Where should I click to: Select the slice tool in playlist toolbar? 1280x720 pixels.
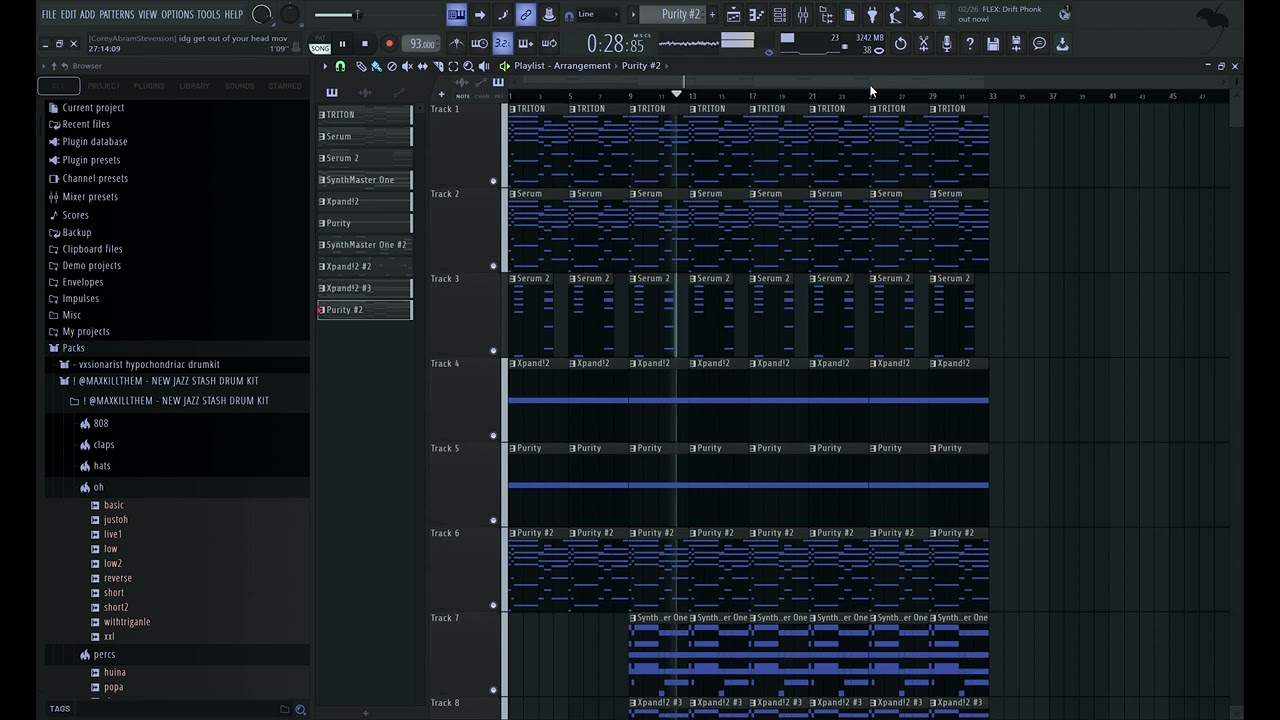pyautogui.click(x=438, y=66)
